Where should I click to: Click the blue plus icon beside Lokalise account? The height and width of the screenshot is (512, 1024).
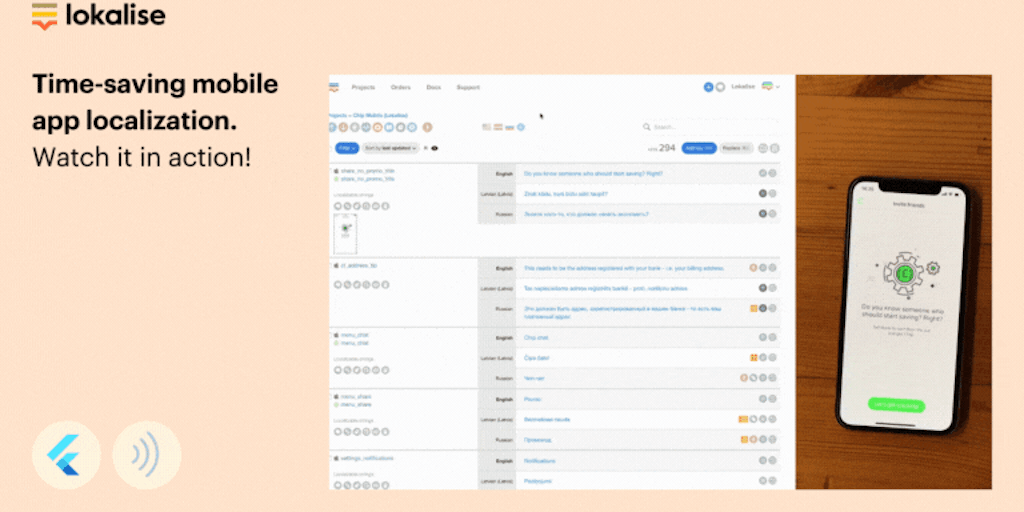(708, 87)
